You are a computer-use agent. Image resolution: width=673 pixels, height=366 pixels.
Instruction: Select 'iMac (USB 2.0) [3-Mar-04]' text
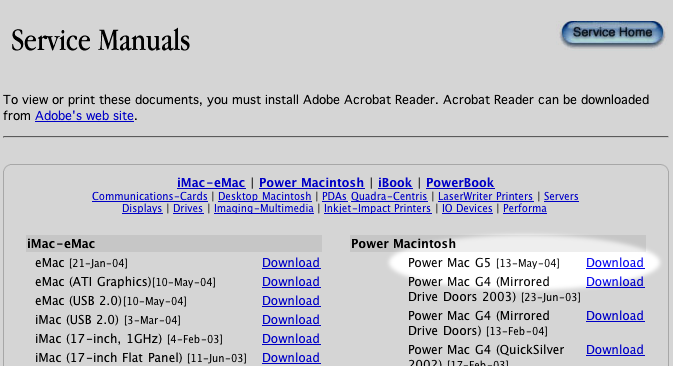[108, 320]
